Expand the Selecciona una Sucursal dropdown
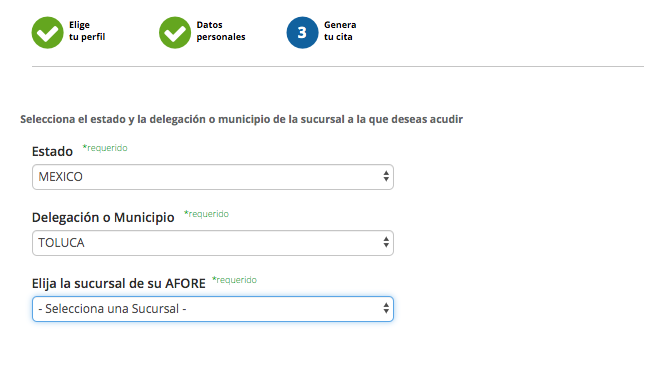 pyautogui.click(x=213, y=309)
